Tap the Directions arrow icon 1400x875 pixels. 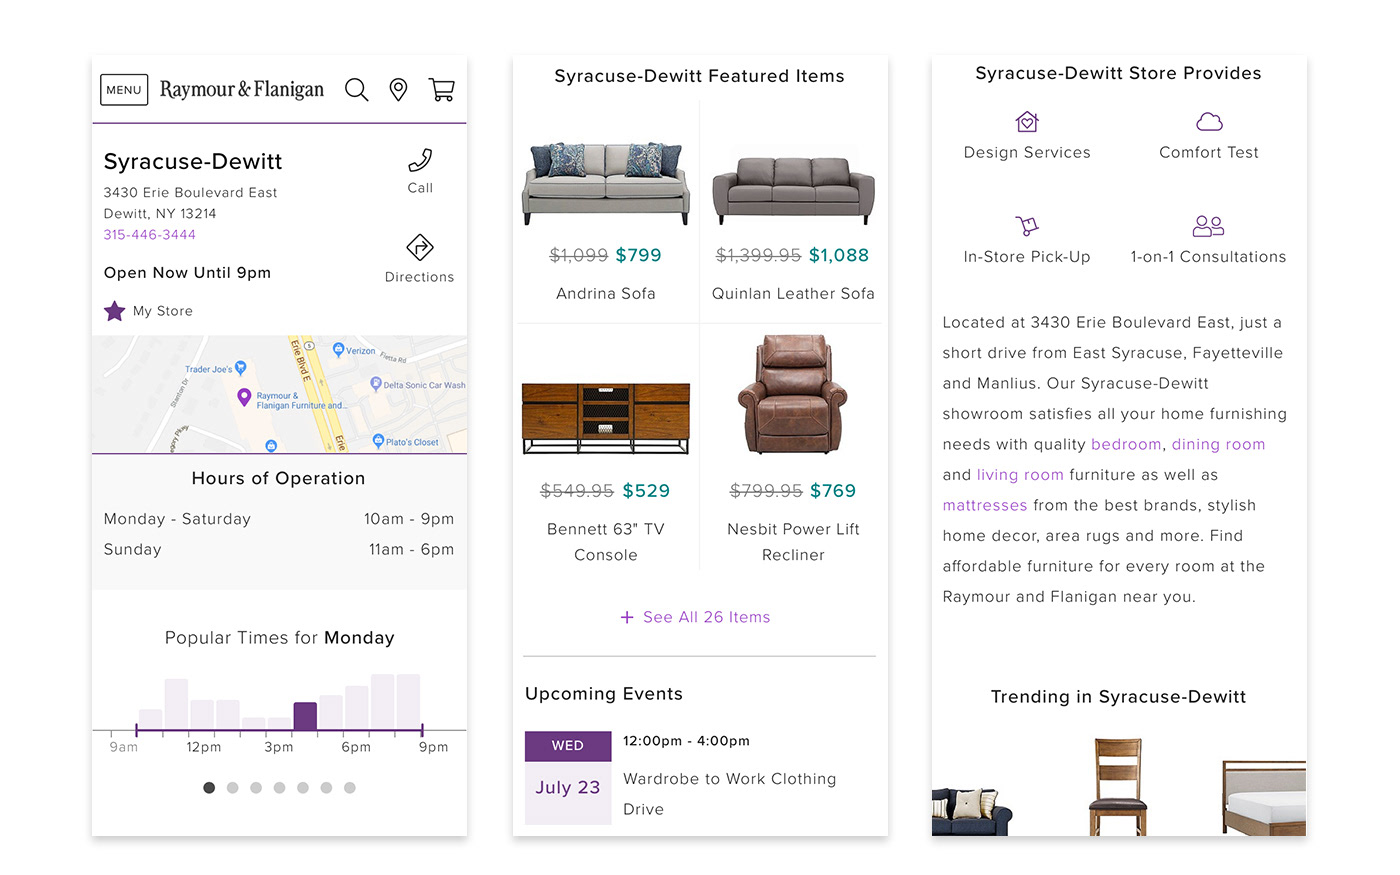click(420, 247)
